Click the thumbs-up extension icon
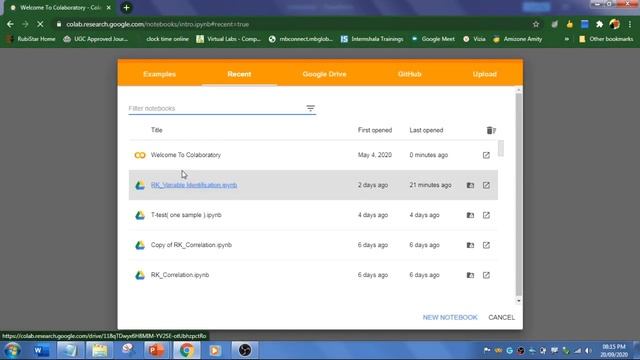The image size is (640, 360). pos(569,24)
